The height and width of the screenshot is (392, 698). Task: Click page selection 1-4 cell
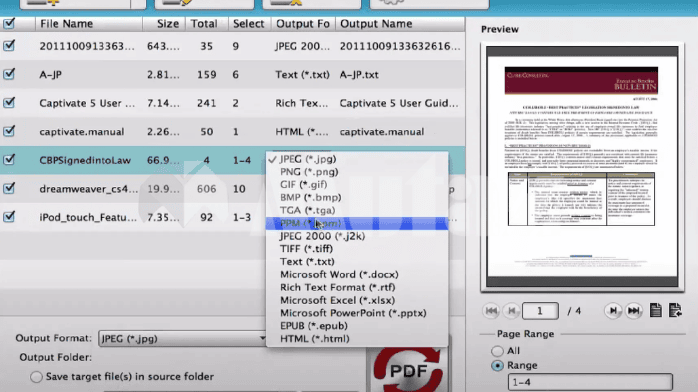tap(242, 160)
